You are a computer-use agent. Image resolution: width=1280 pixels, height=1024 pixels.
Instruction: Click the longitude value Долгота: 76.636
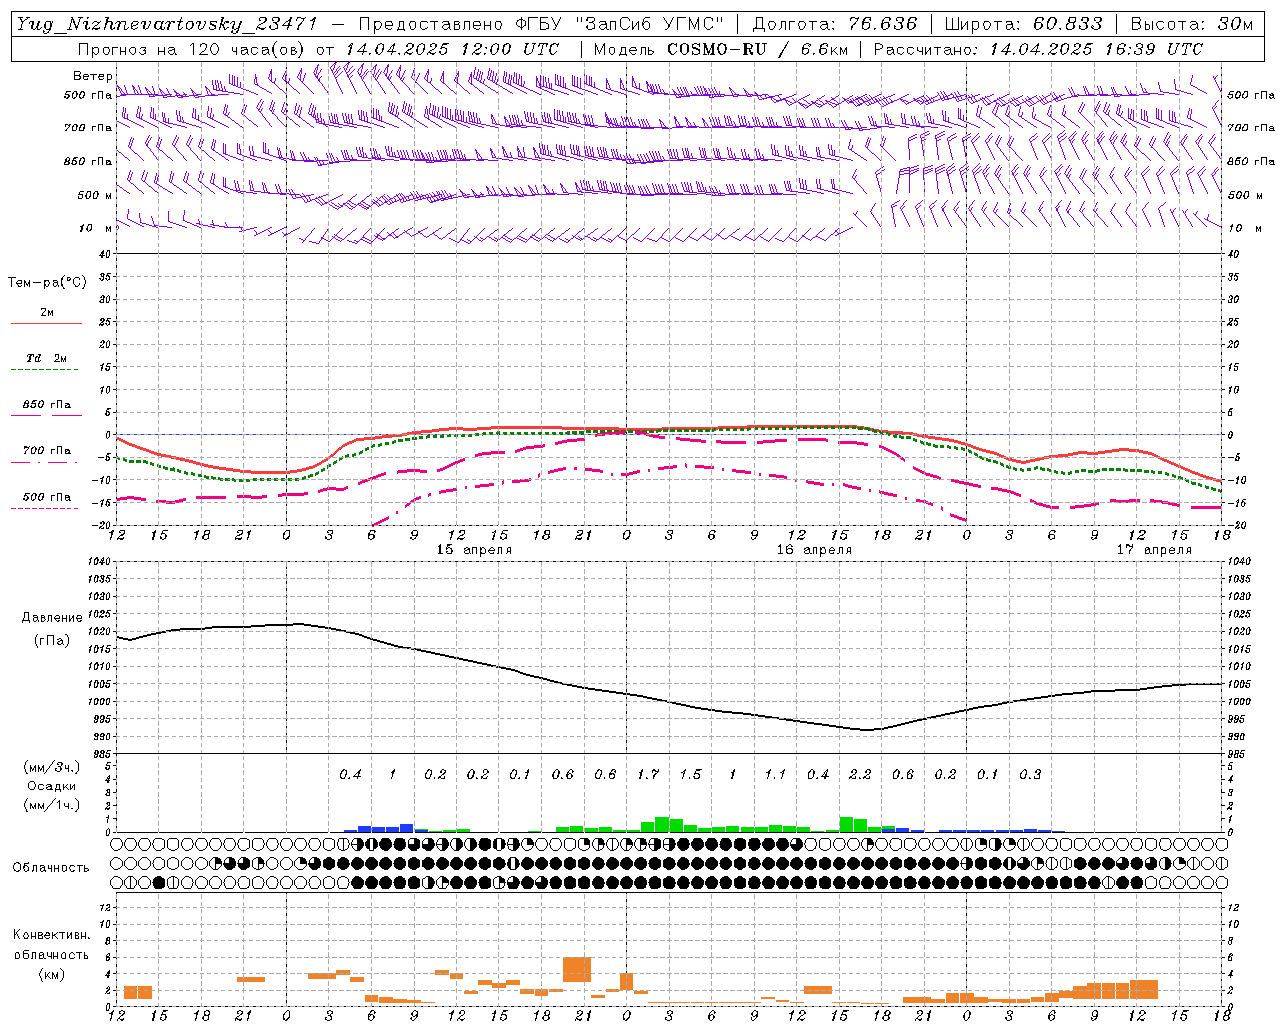click(x=834, y=24)
